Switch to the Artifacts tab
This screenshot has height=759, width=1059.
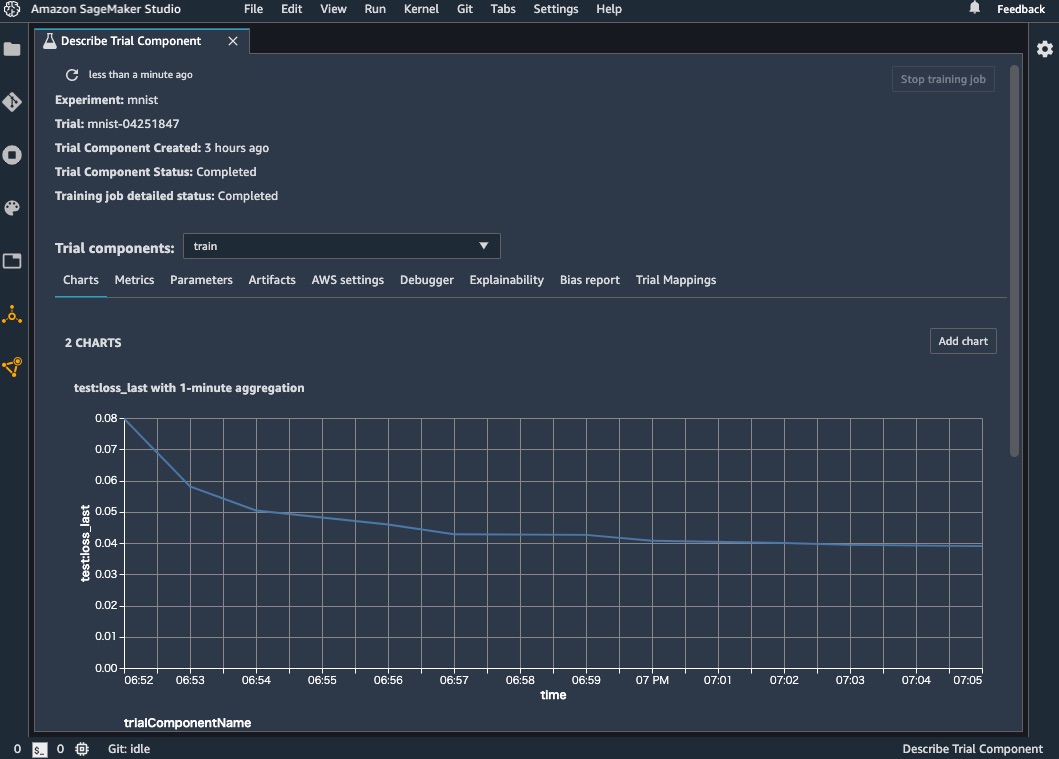click(272, 280)
